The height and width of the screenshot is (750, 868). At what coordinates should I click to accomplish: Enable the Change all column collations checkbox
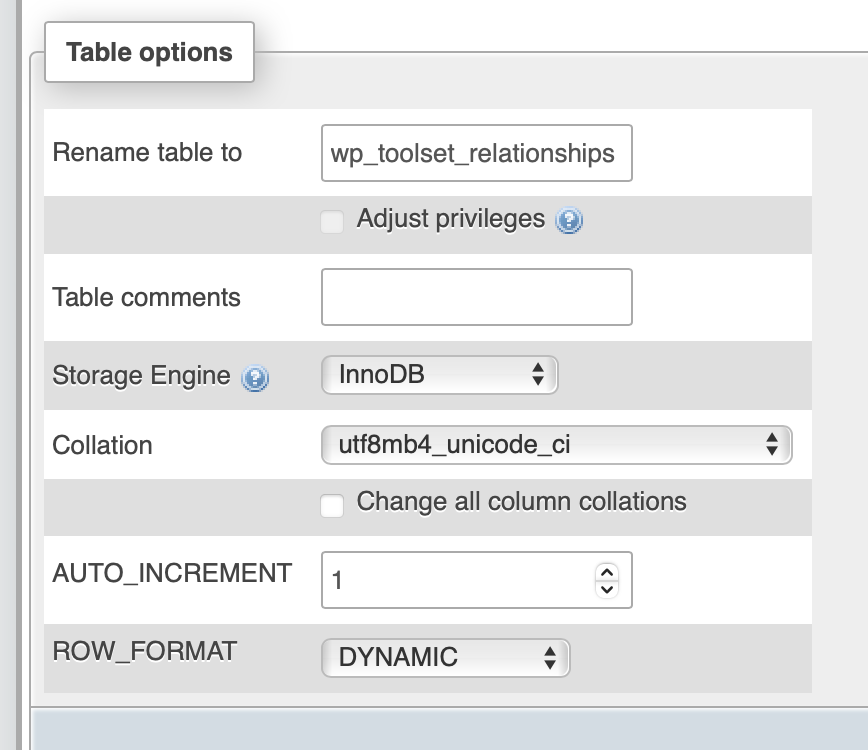pyautogui.click(x=332, y=504)
